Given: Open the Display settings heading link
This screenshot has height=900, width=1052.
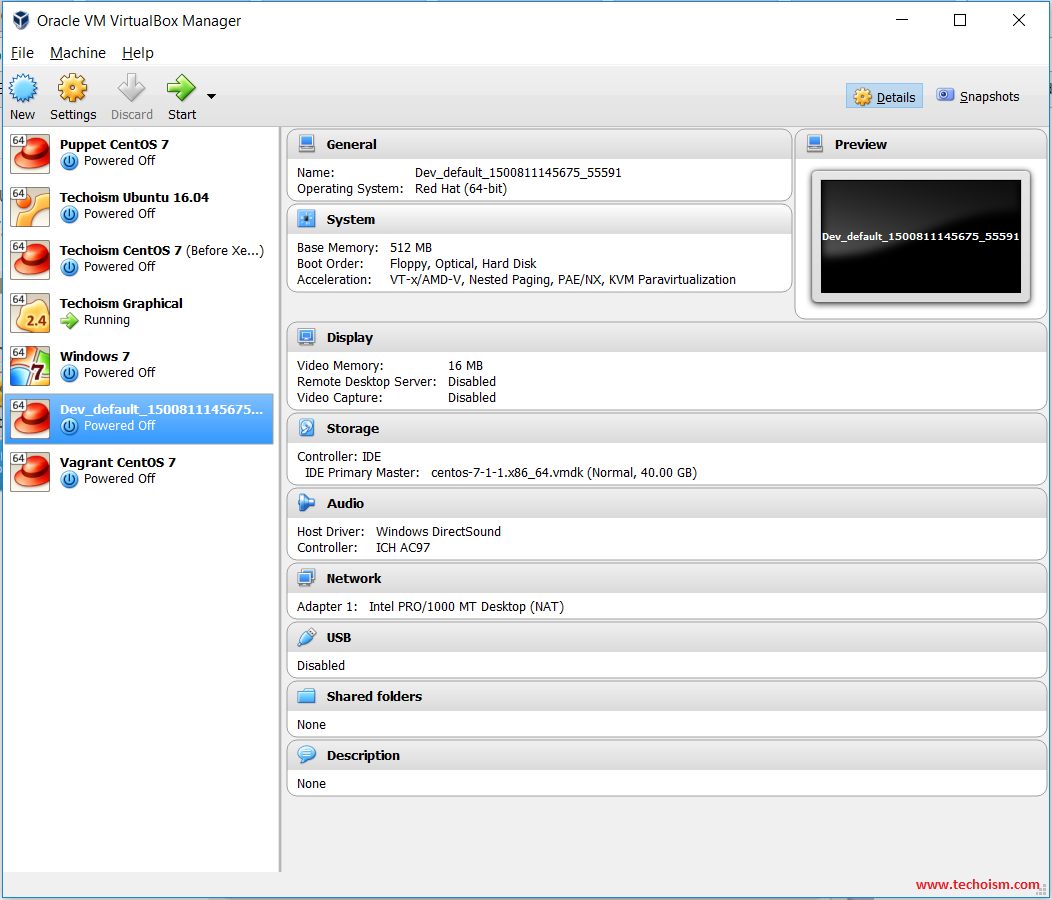Looking at the screenshot, I should [350, 338].
